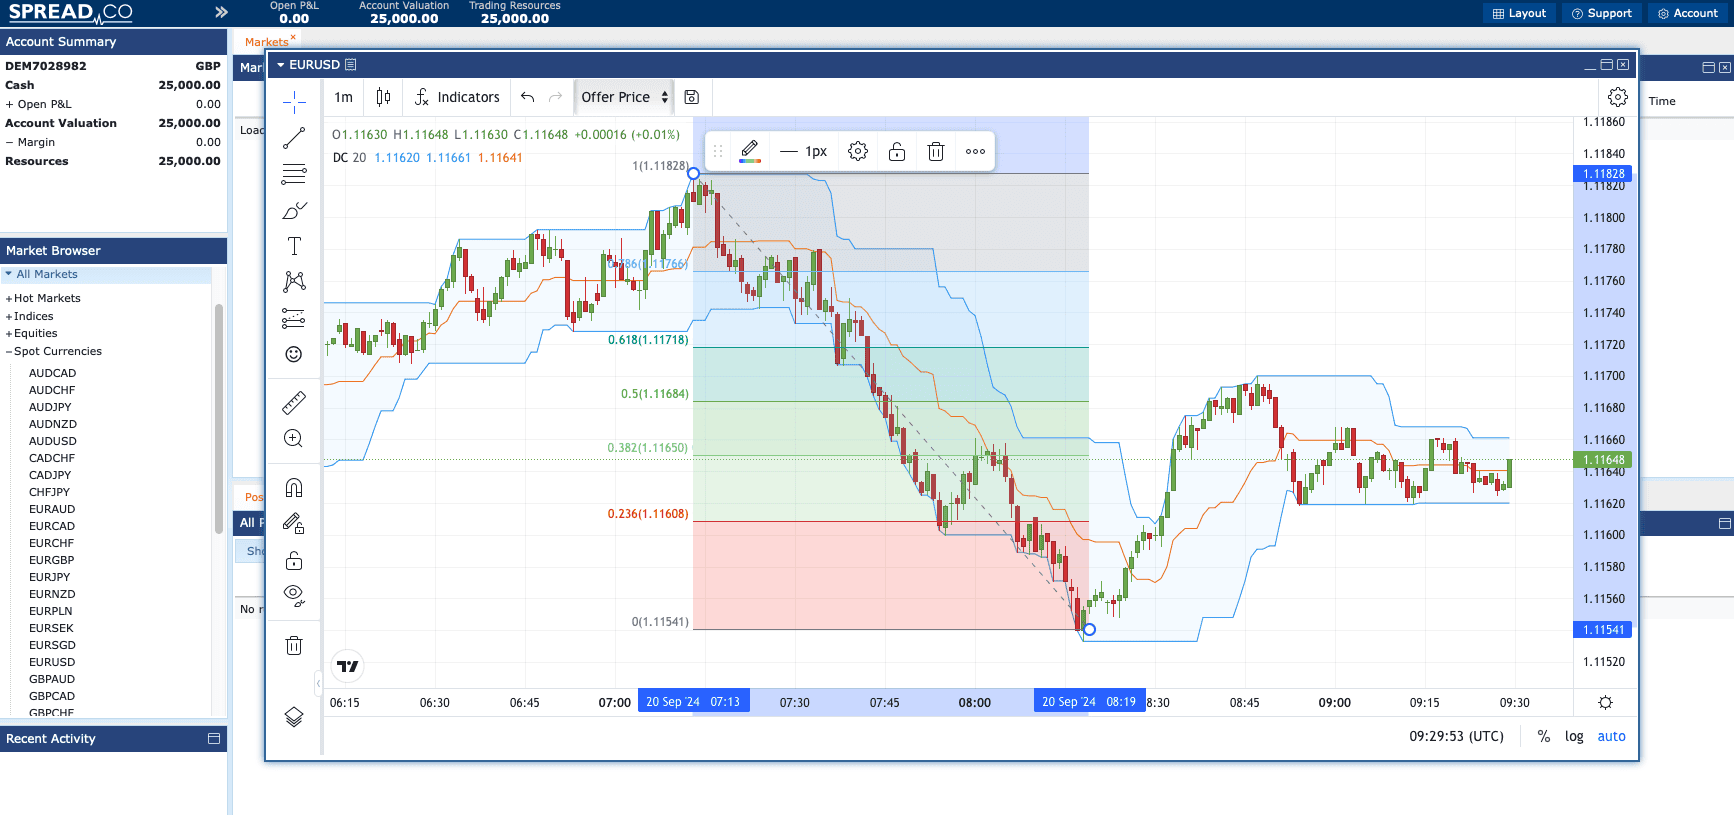The height and width of the screenshot is (815, 1734).
Task: Switch to the Markets tab
Action: pos(266,42)
